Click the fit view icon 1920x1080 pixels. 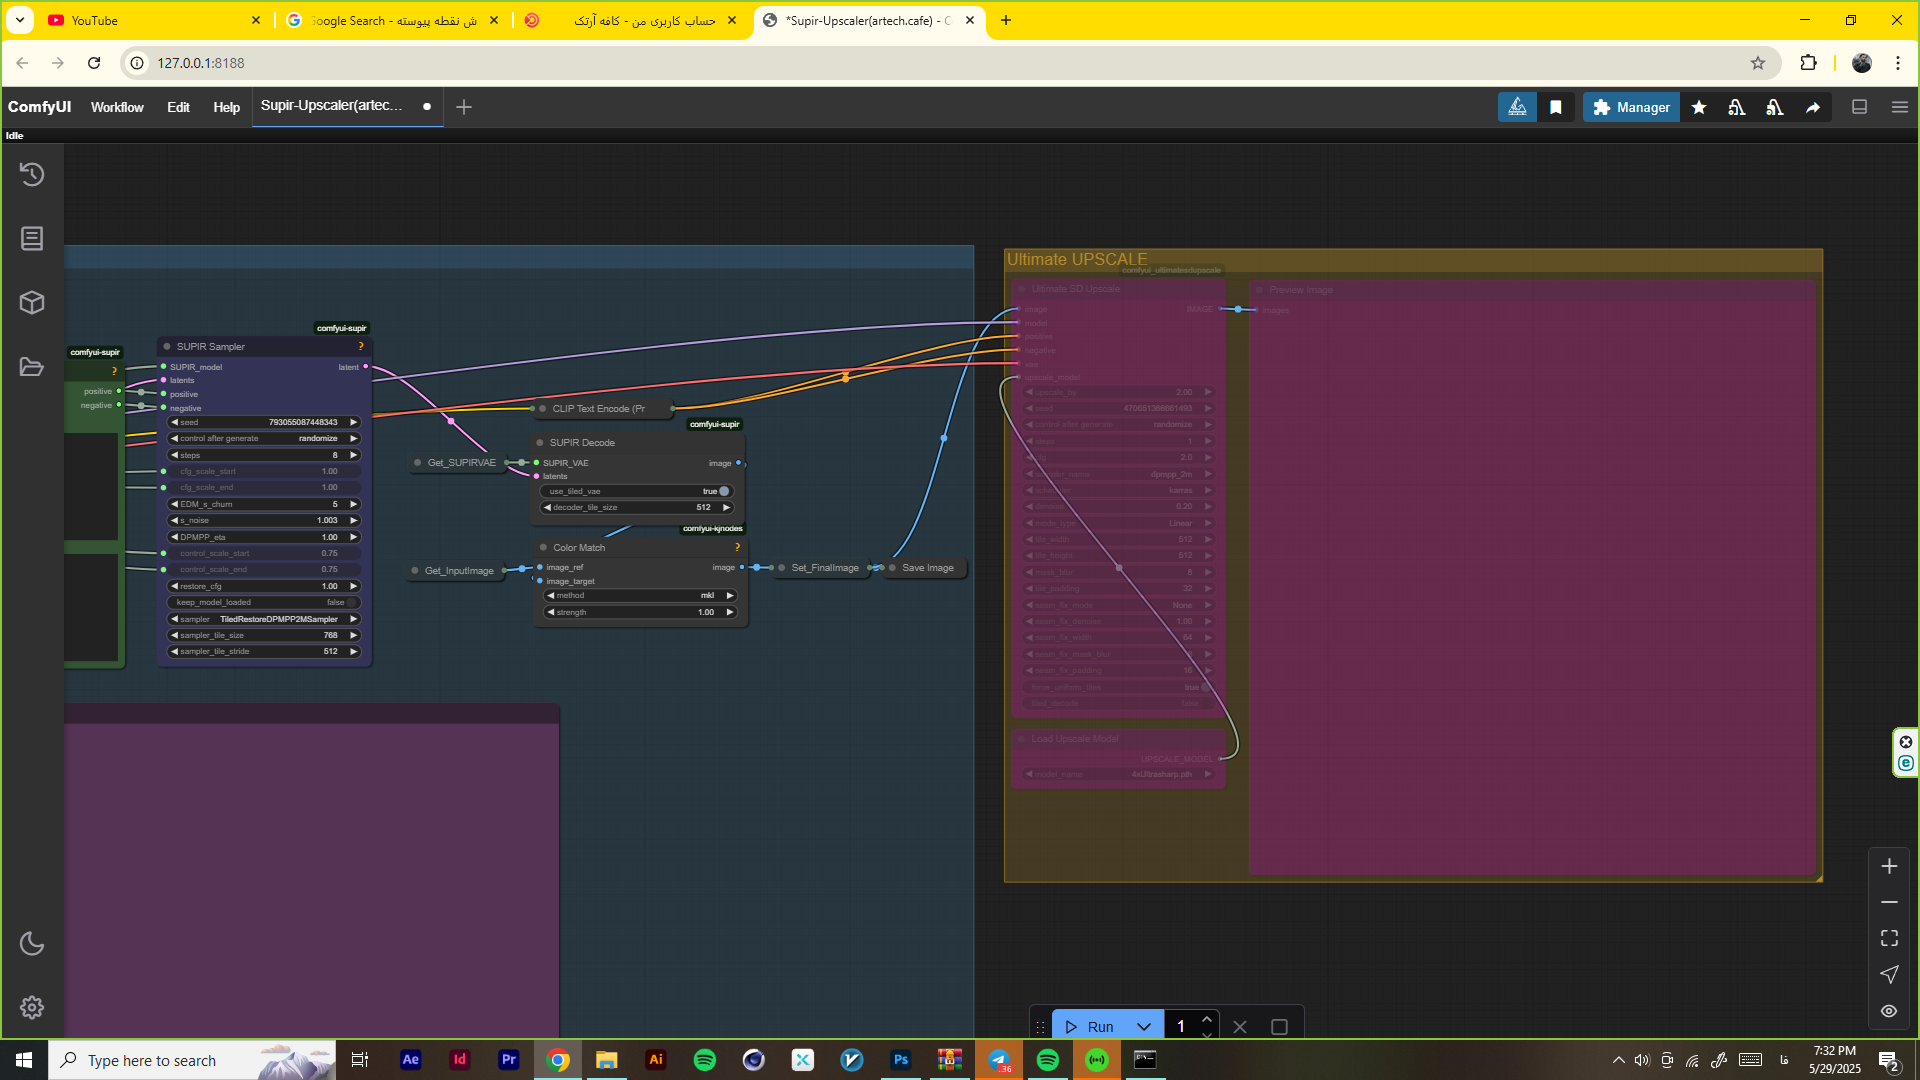tap(1889, 938)
